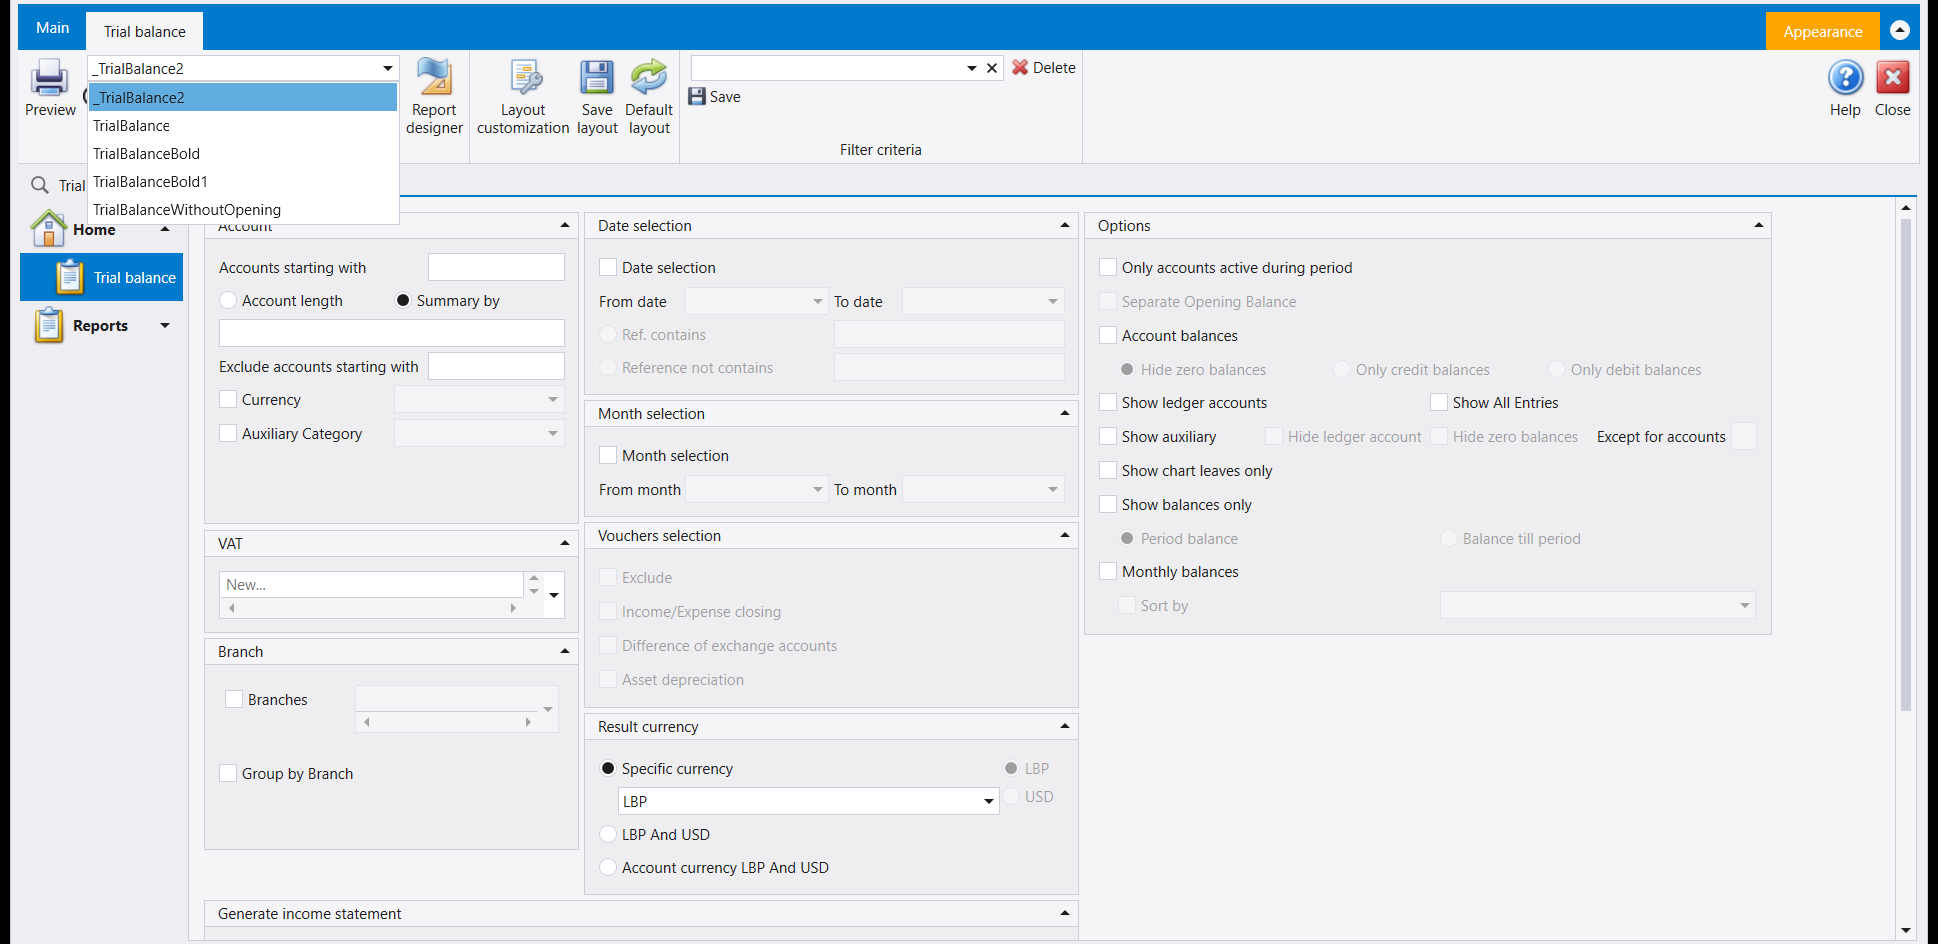The width and height of the screenshot is (1938, 944).
Task: Expand the Reports sidebar group
Action: tap(165, 325)
